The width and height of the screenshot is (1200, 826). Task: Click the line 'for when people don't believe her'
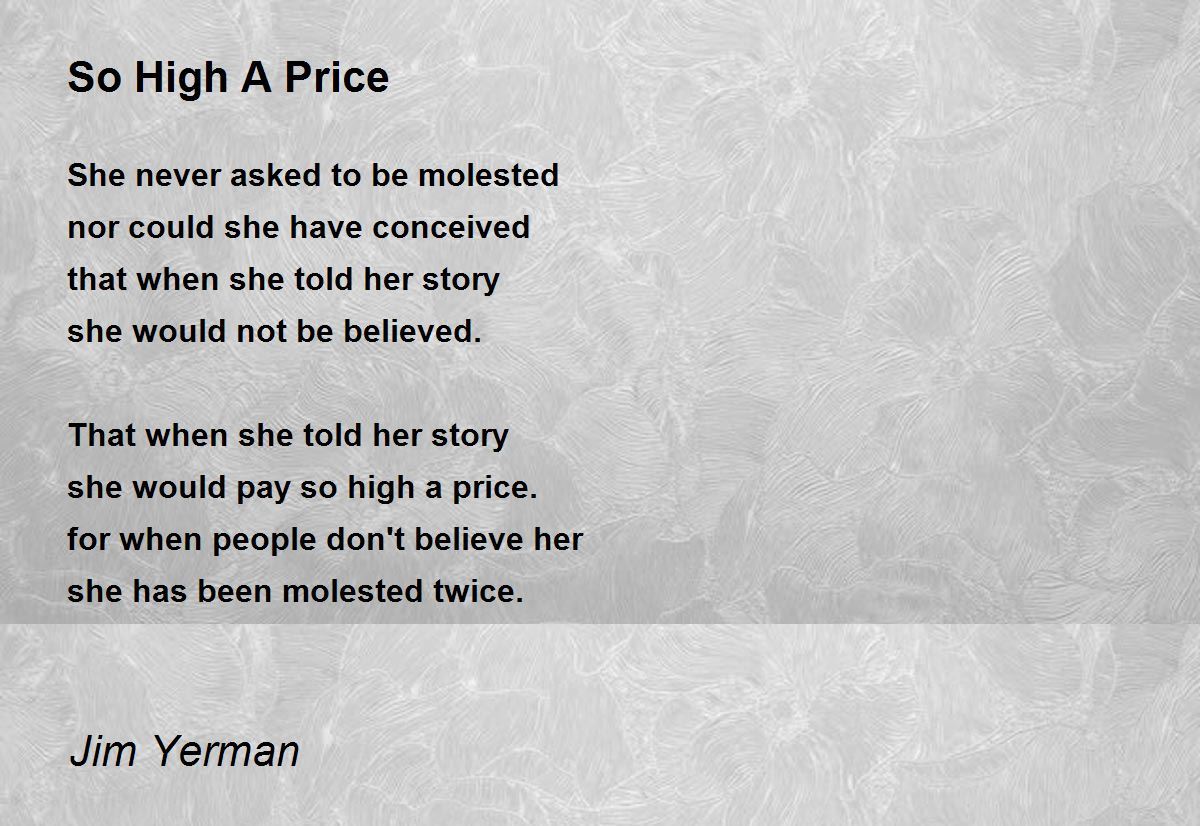pyautogui.click(x=325, y=539)
